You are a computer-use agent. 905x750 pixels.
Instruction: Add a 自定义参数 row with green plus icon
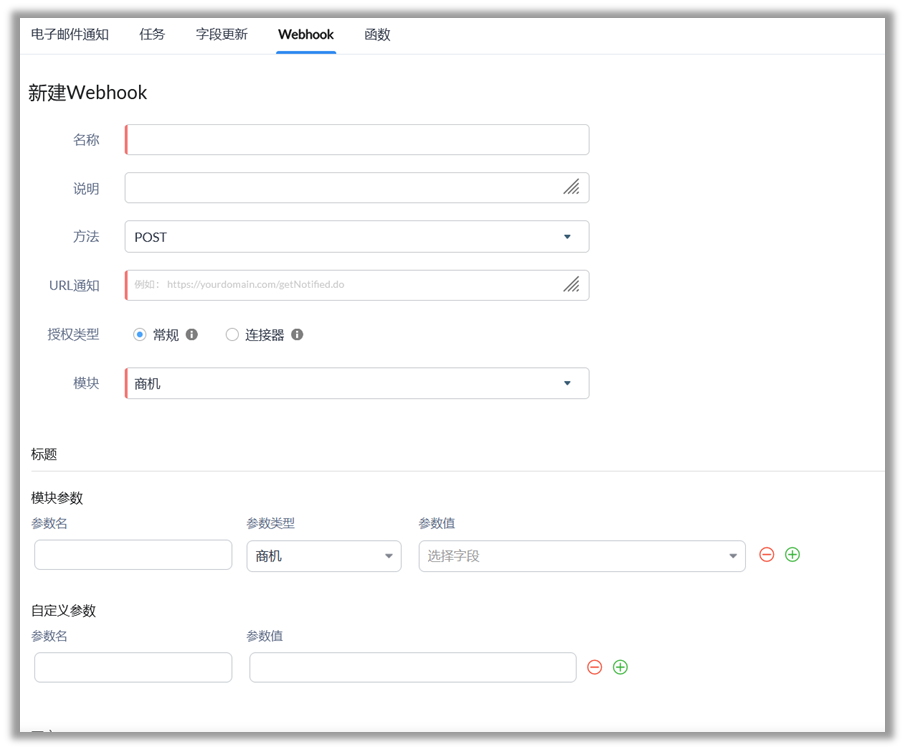coord(620,667)
